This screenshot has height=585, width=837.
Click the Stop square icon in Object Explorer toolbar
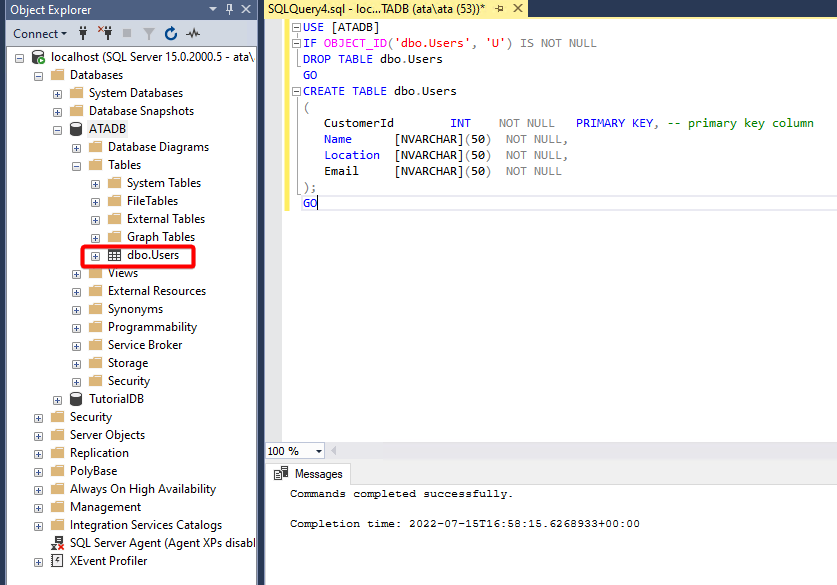click(127, 34)
